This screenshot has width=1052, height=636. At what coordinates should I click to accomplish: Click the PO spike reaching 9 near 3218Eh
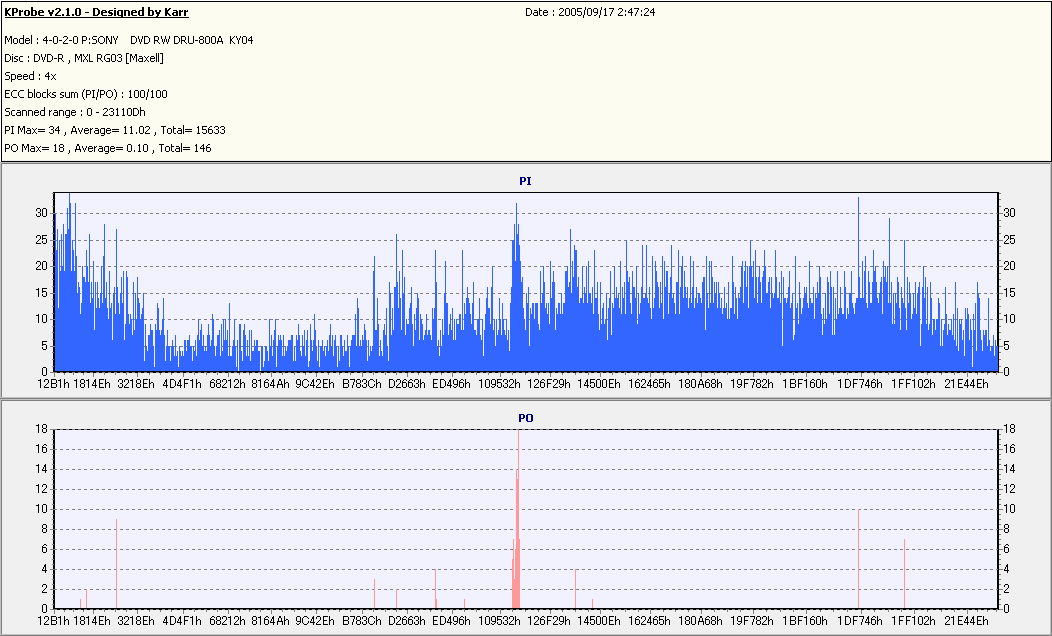pyautogui.click(x=116, y=564)
